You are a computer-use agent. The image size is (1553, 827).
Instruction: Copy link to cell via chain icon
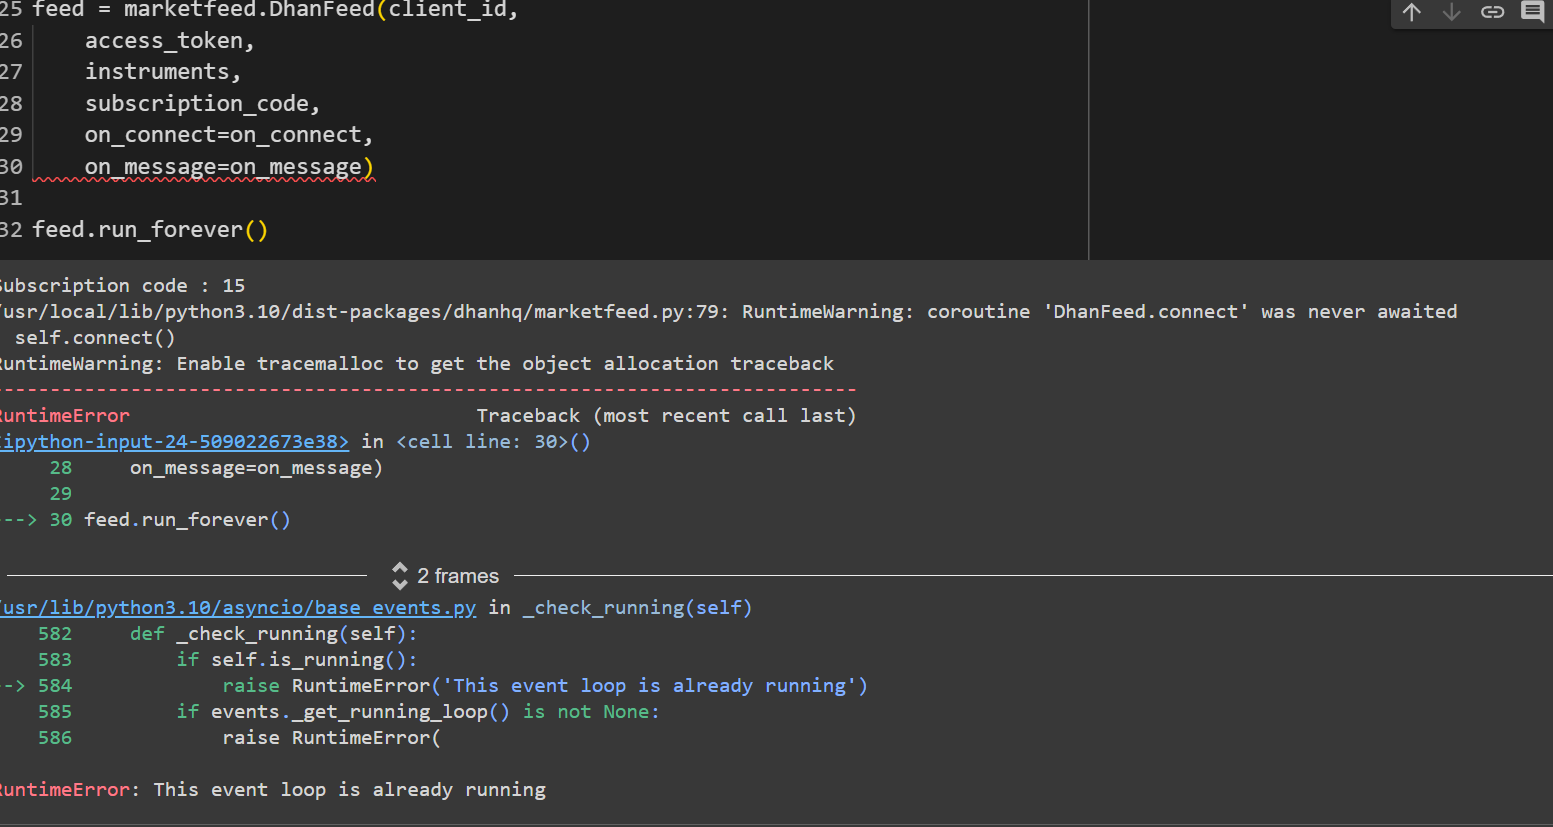[x=1492, y=12]
